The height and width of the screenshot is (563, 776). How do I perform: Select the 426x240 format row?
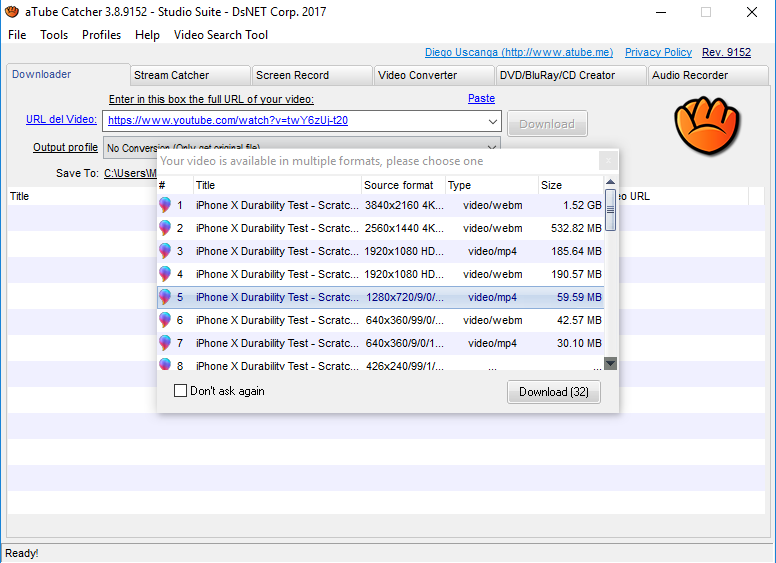tap(381, 364)
